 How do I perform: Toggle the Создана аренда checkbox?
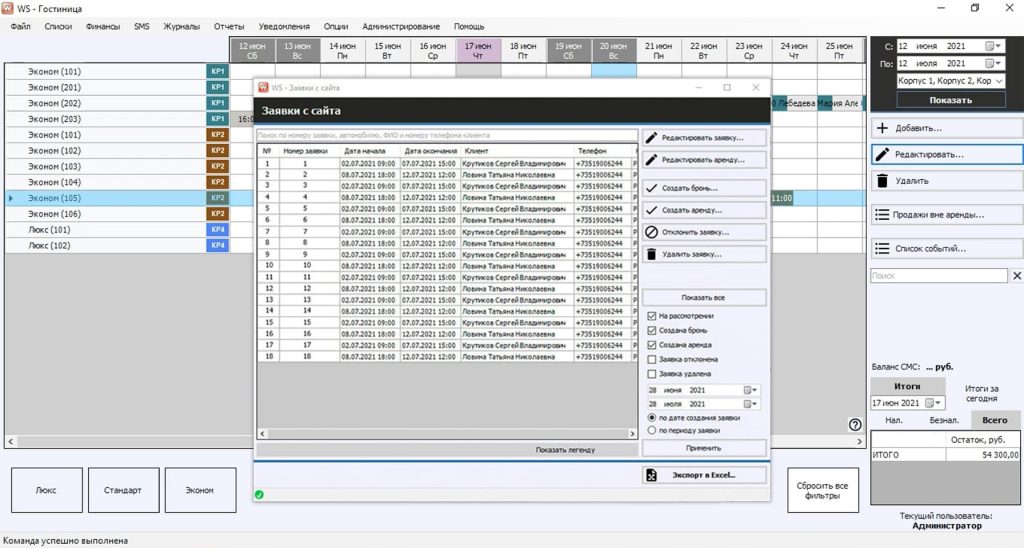pos(652,345)
